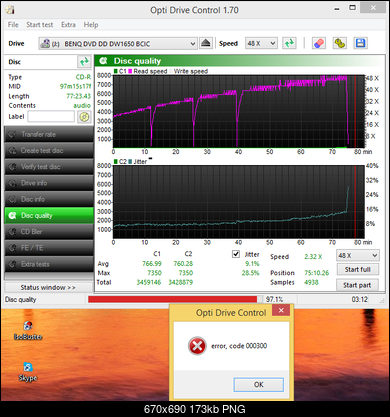Click the C1 green legend swatch

click(116, 71)
